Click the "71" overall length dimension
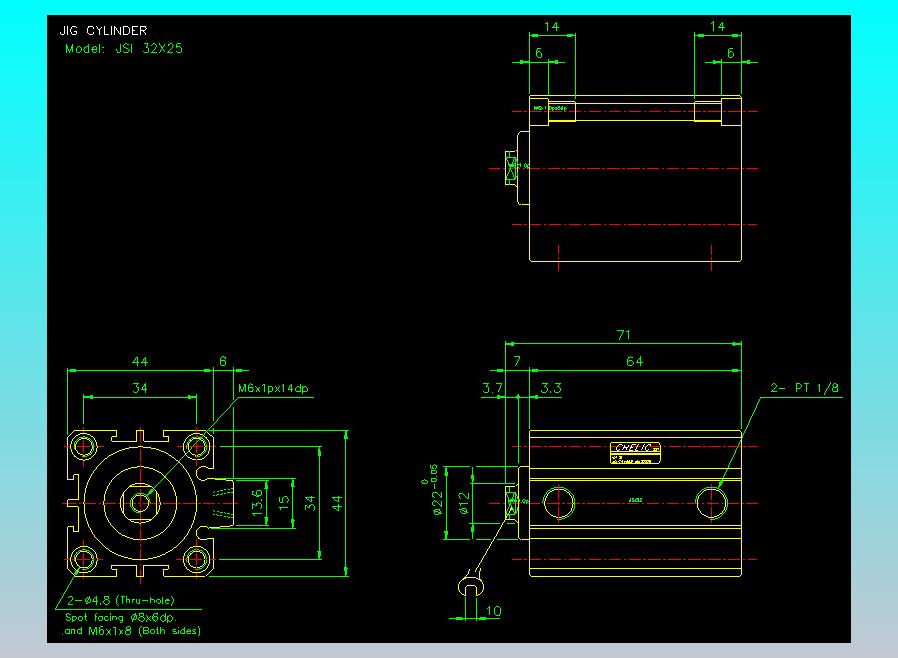This screenshot has height=658, width=898. 624,334
